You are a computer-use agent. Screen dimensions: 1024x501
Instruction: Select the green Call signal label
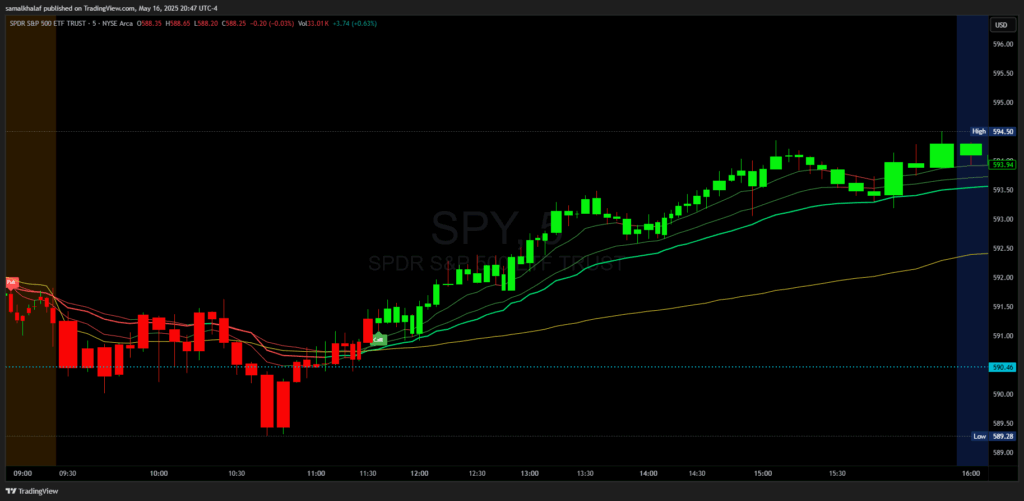[378, 340]
